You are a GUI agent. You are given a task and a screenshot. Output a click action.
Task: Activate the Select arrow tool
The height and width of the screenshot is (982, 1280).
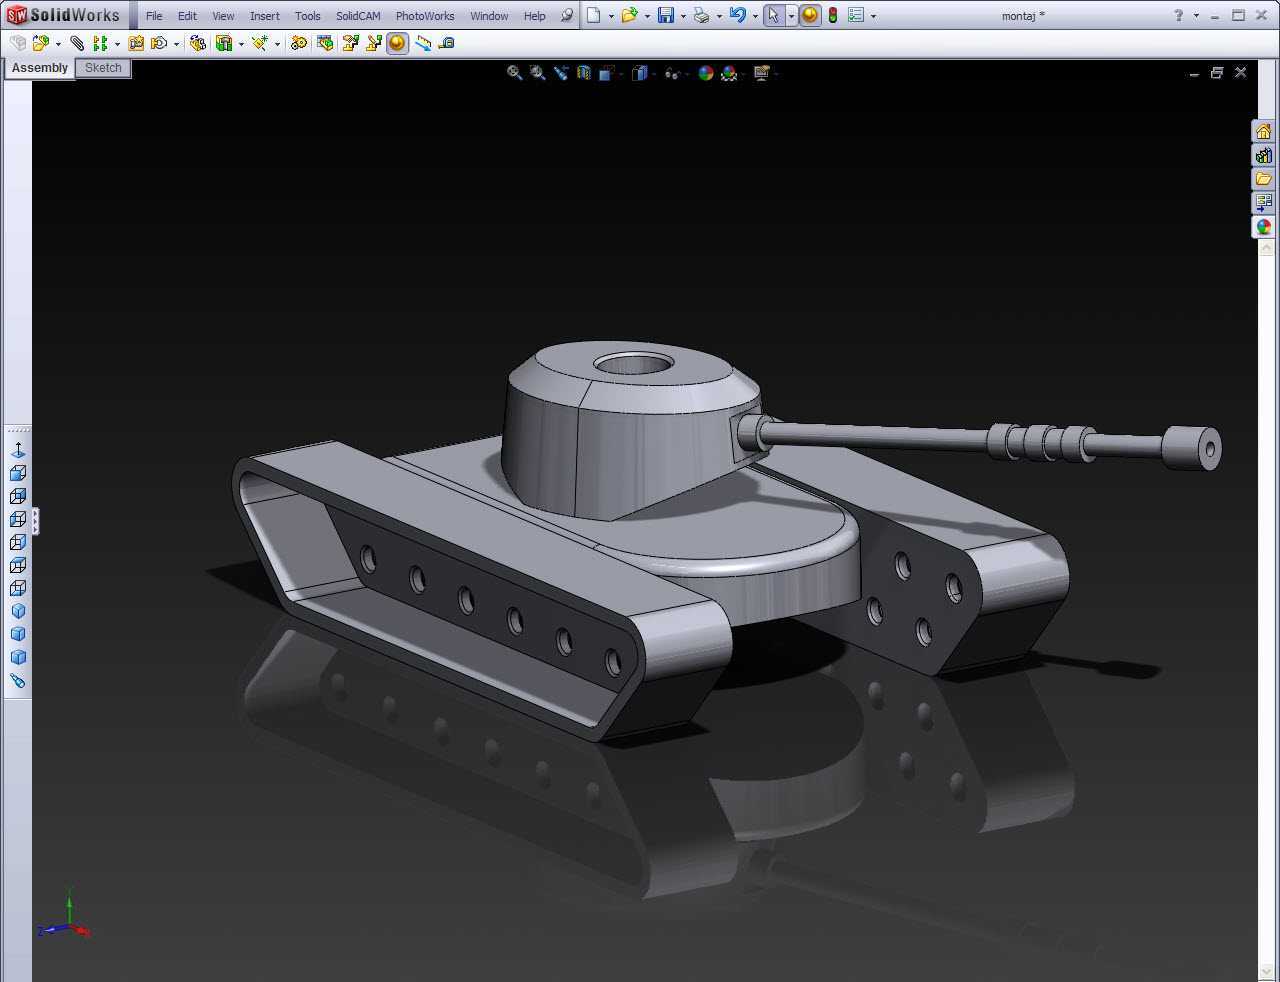pos(773,15)
